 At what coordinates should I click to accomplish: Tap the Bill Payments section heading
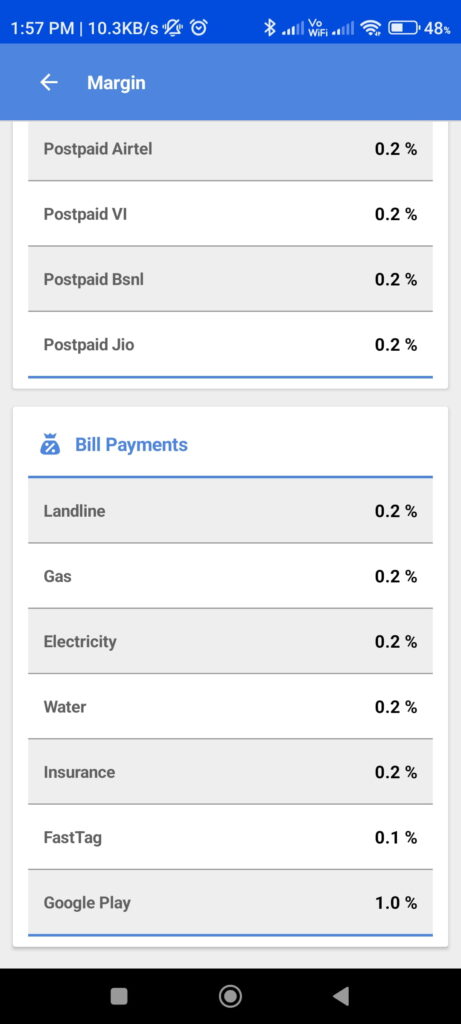[131, 445]
